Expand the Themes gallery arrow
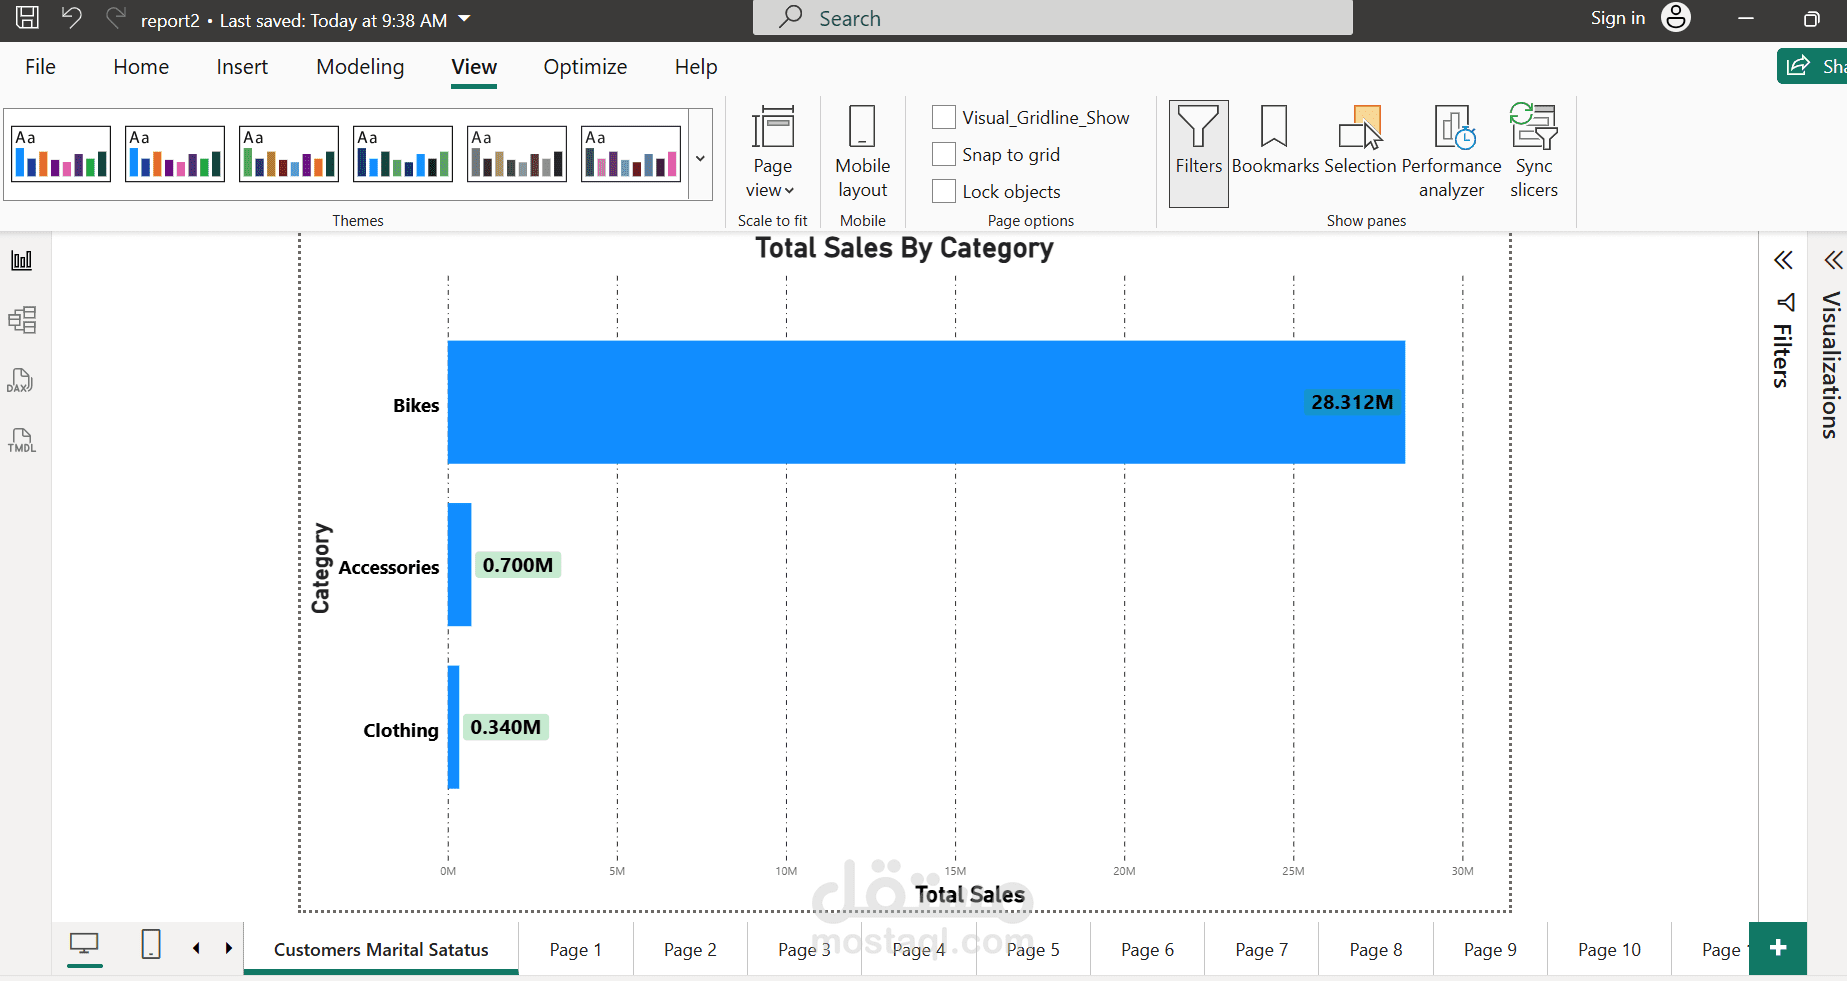This screenshot has width=1847, height=981. [700, 158]
